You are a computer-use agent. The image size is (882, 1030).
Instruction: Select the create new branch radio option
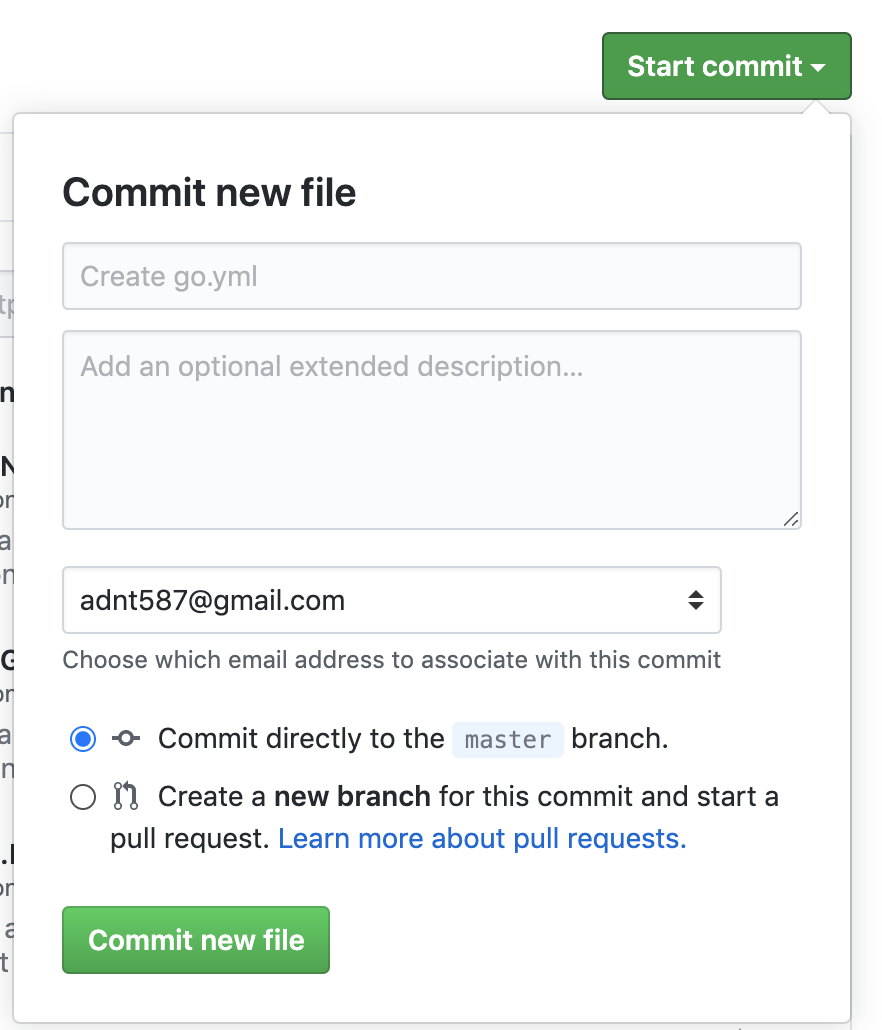tap(83, 797)
